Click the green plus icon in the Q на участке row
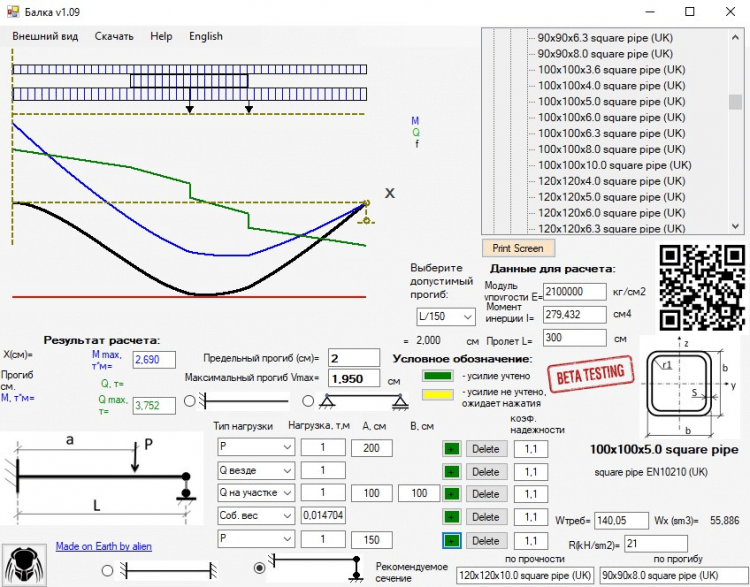Viewport: 750px width, 587px height. coord(452,494)
